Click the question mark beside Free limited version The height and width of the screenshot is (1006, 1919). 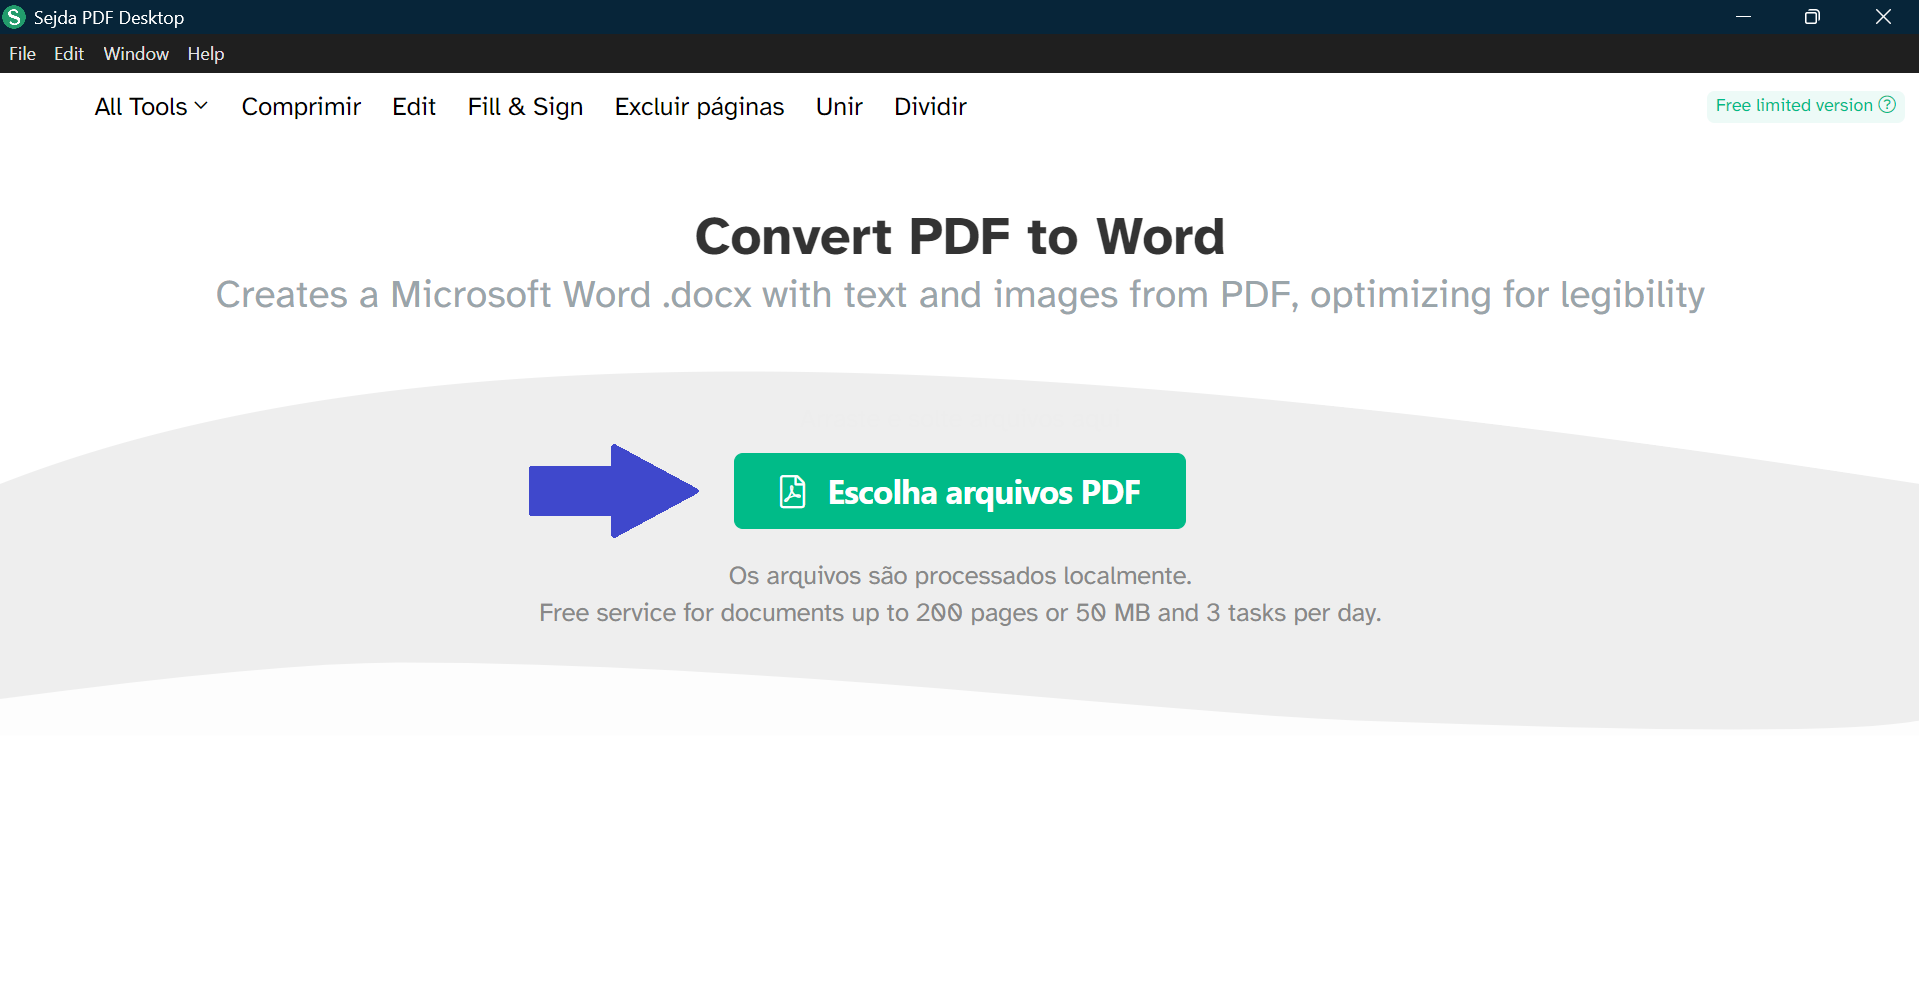point(1888,104)
